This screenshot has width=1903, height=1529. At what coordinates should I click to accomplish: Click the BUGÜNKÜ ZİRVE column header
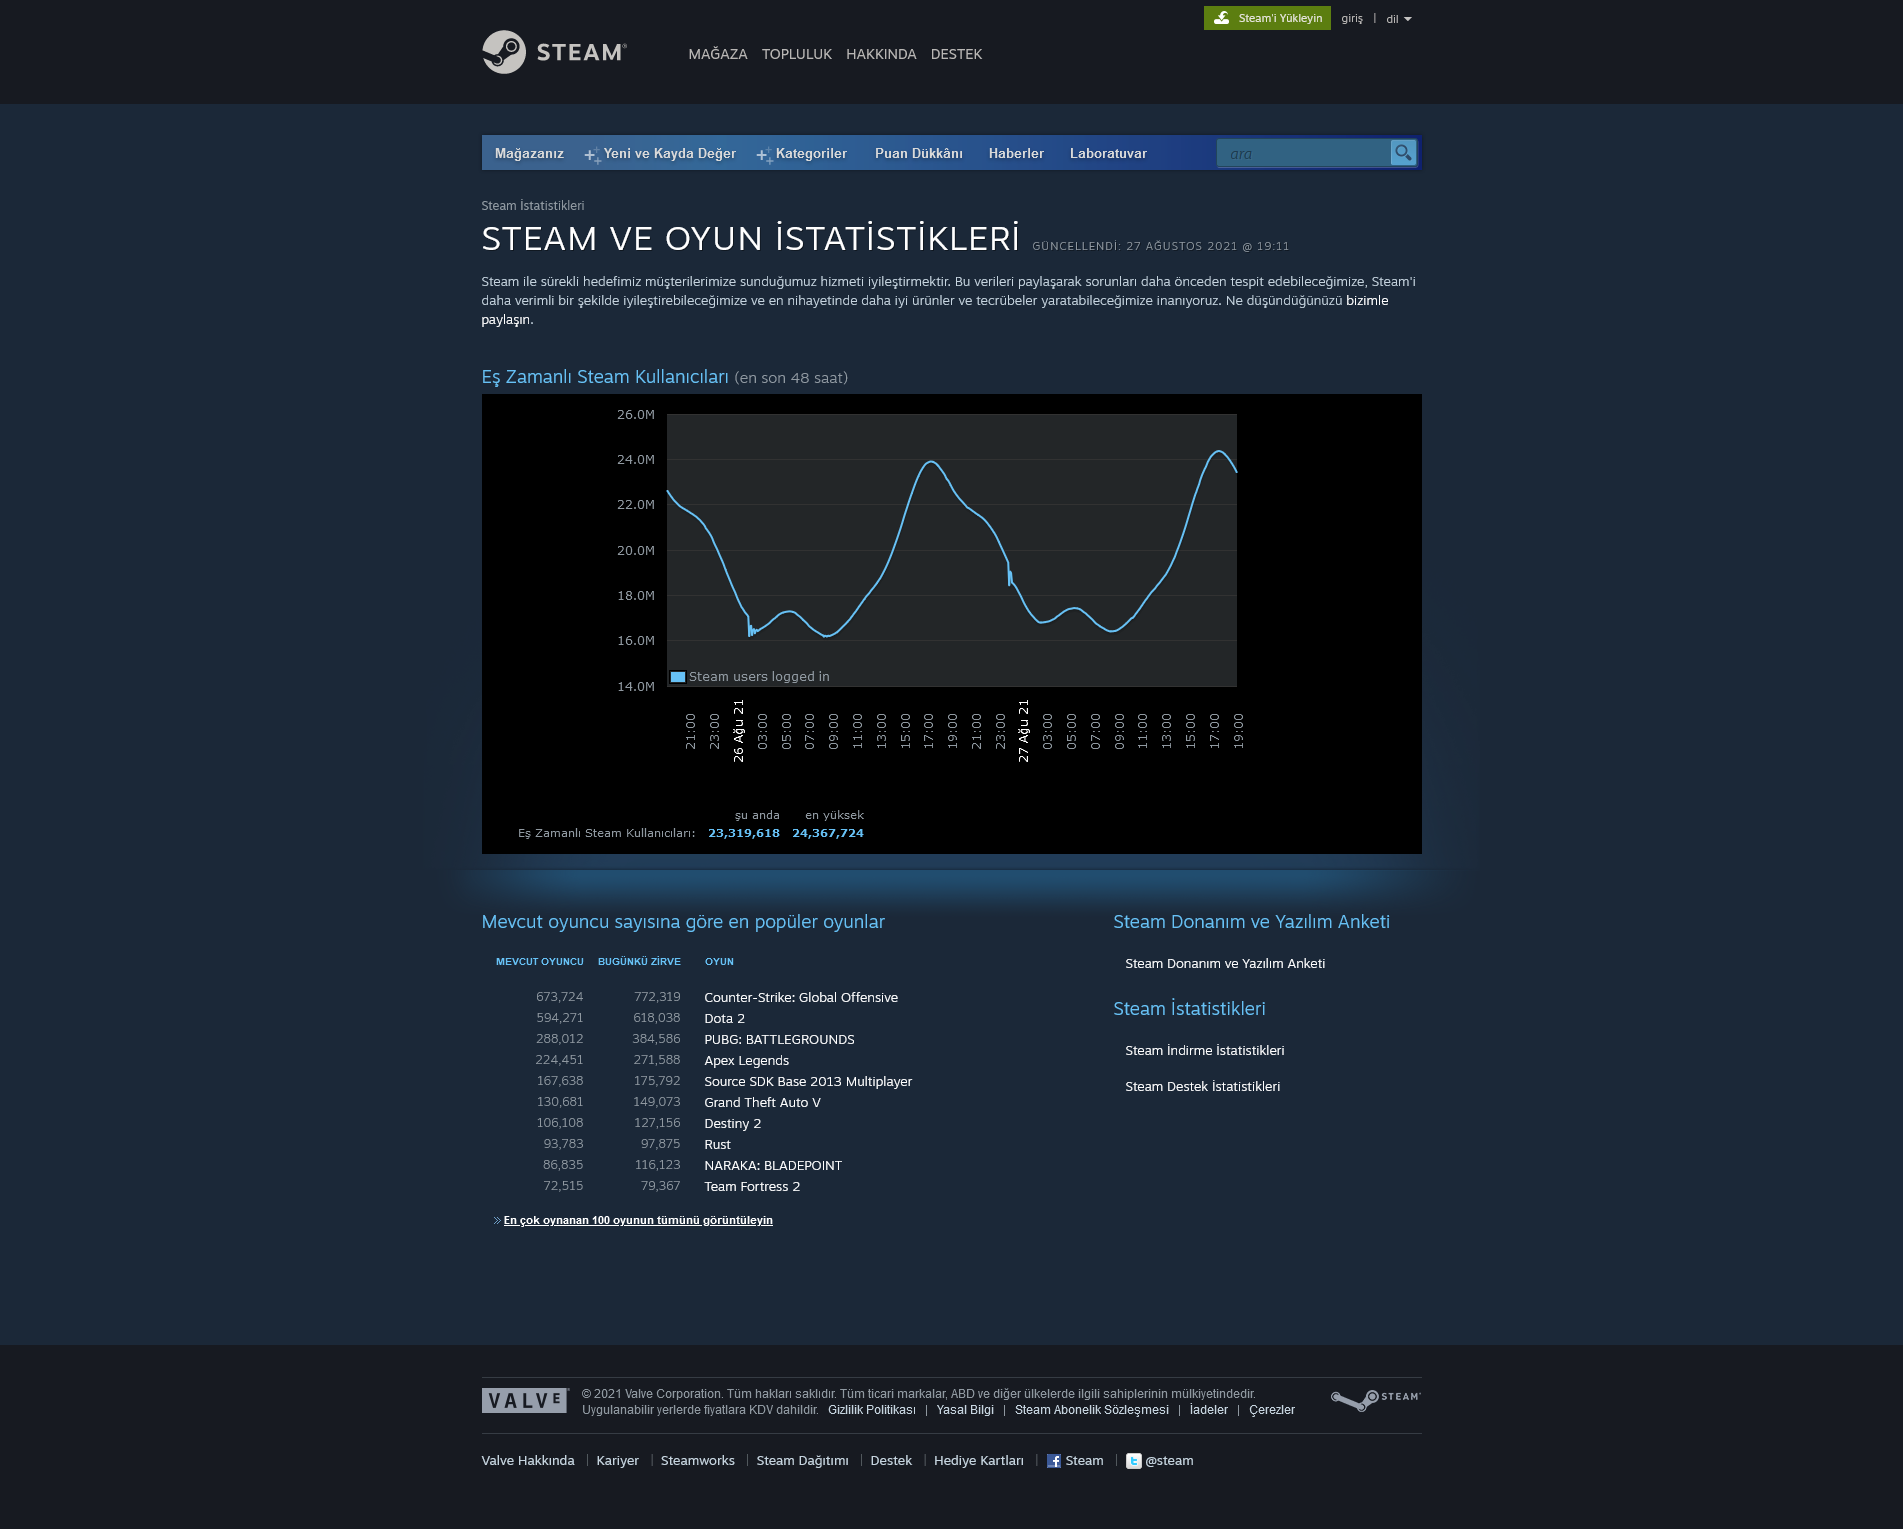[x=639, y=962]
